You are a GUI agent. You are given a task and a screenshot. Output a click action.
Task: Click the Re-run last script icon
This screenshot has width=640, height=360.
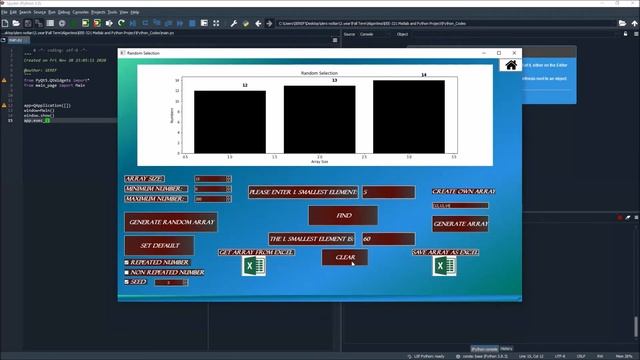[121, 23]
